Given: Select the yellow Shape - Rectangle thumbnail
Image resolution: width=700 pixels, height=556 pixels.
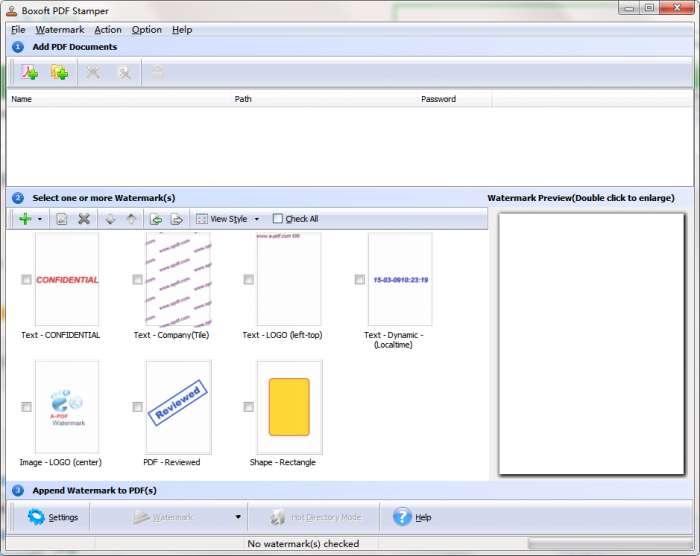Looking at the screenshot, I should 289,407.
